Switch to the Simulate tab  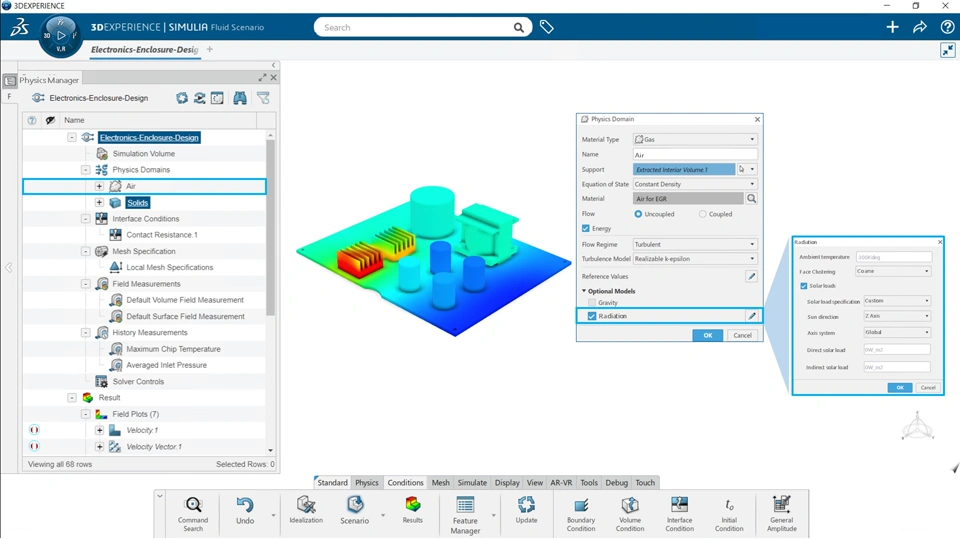click(x=472, y=482)
